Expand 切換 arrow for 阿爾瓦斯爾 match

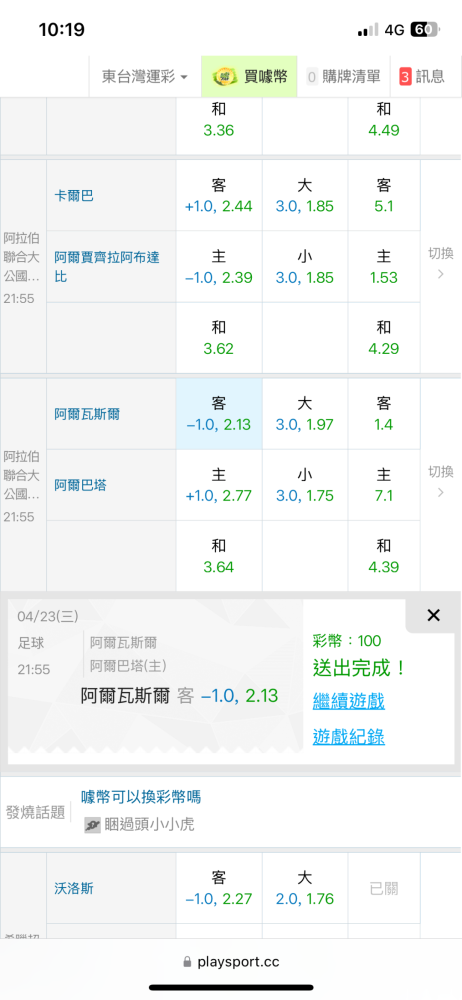[440, 482]
